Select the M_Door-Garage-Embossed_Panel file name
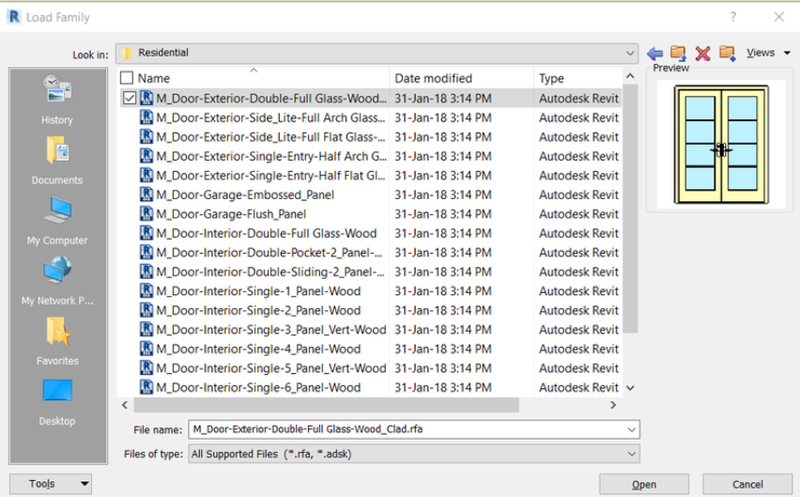Viewport: 800px width, 497px height. 245,194
